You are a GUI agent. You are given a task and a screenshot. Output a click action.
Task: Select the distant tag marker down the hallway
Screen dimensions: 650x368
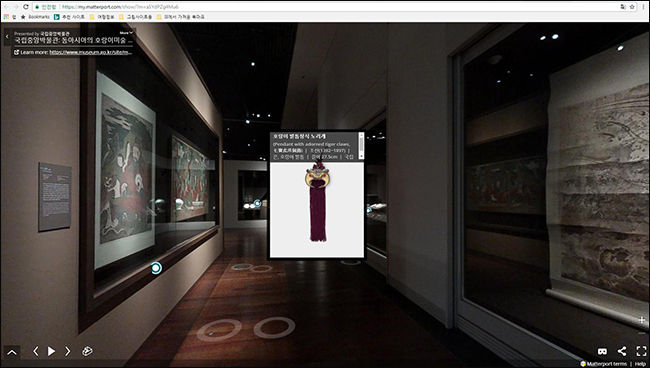point(257,203)
